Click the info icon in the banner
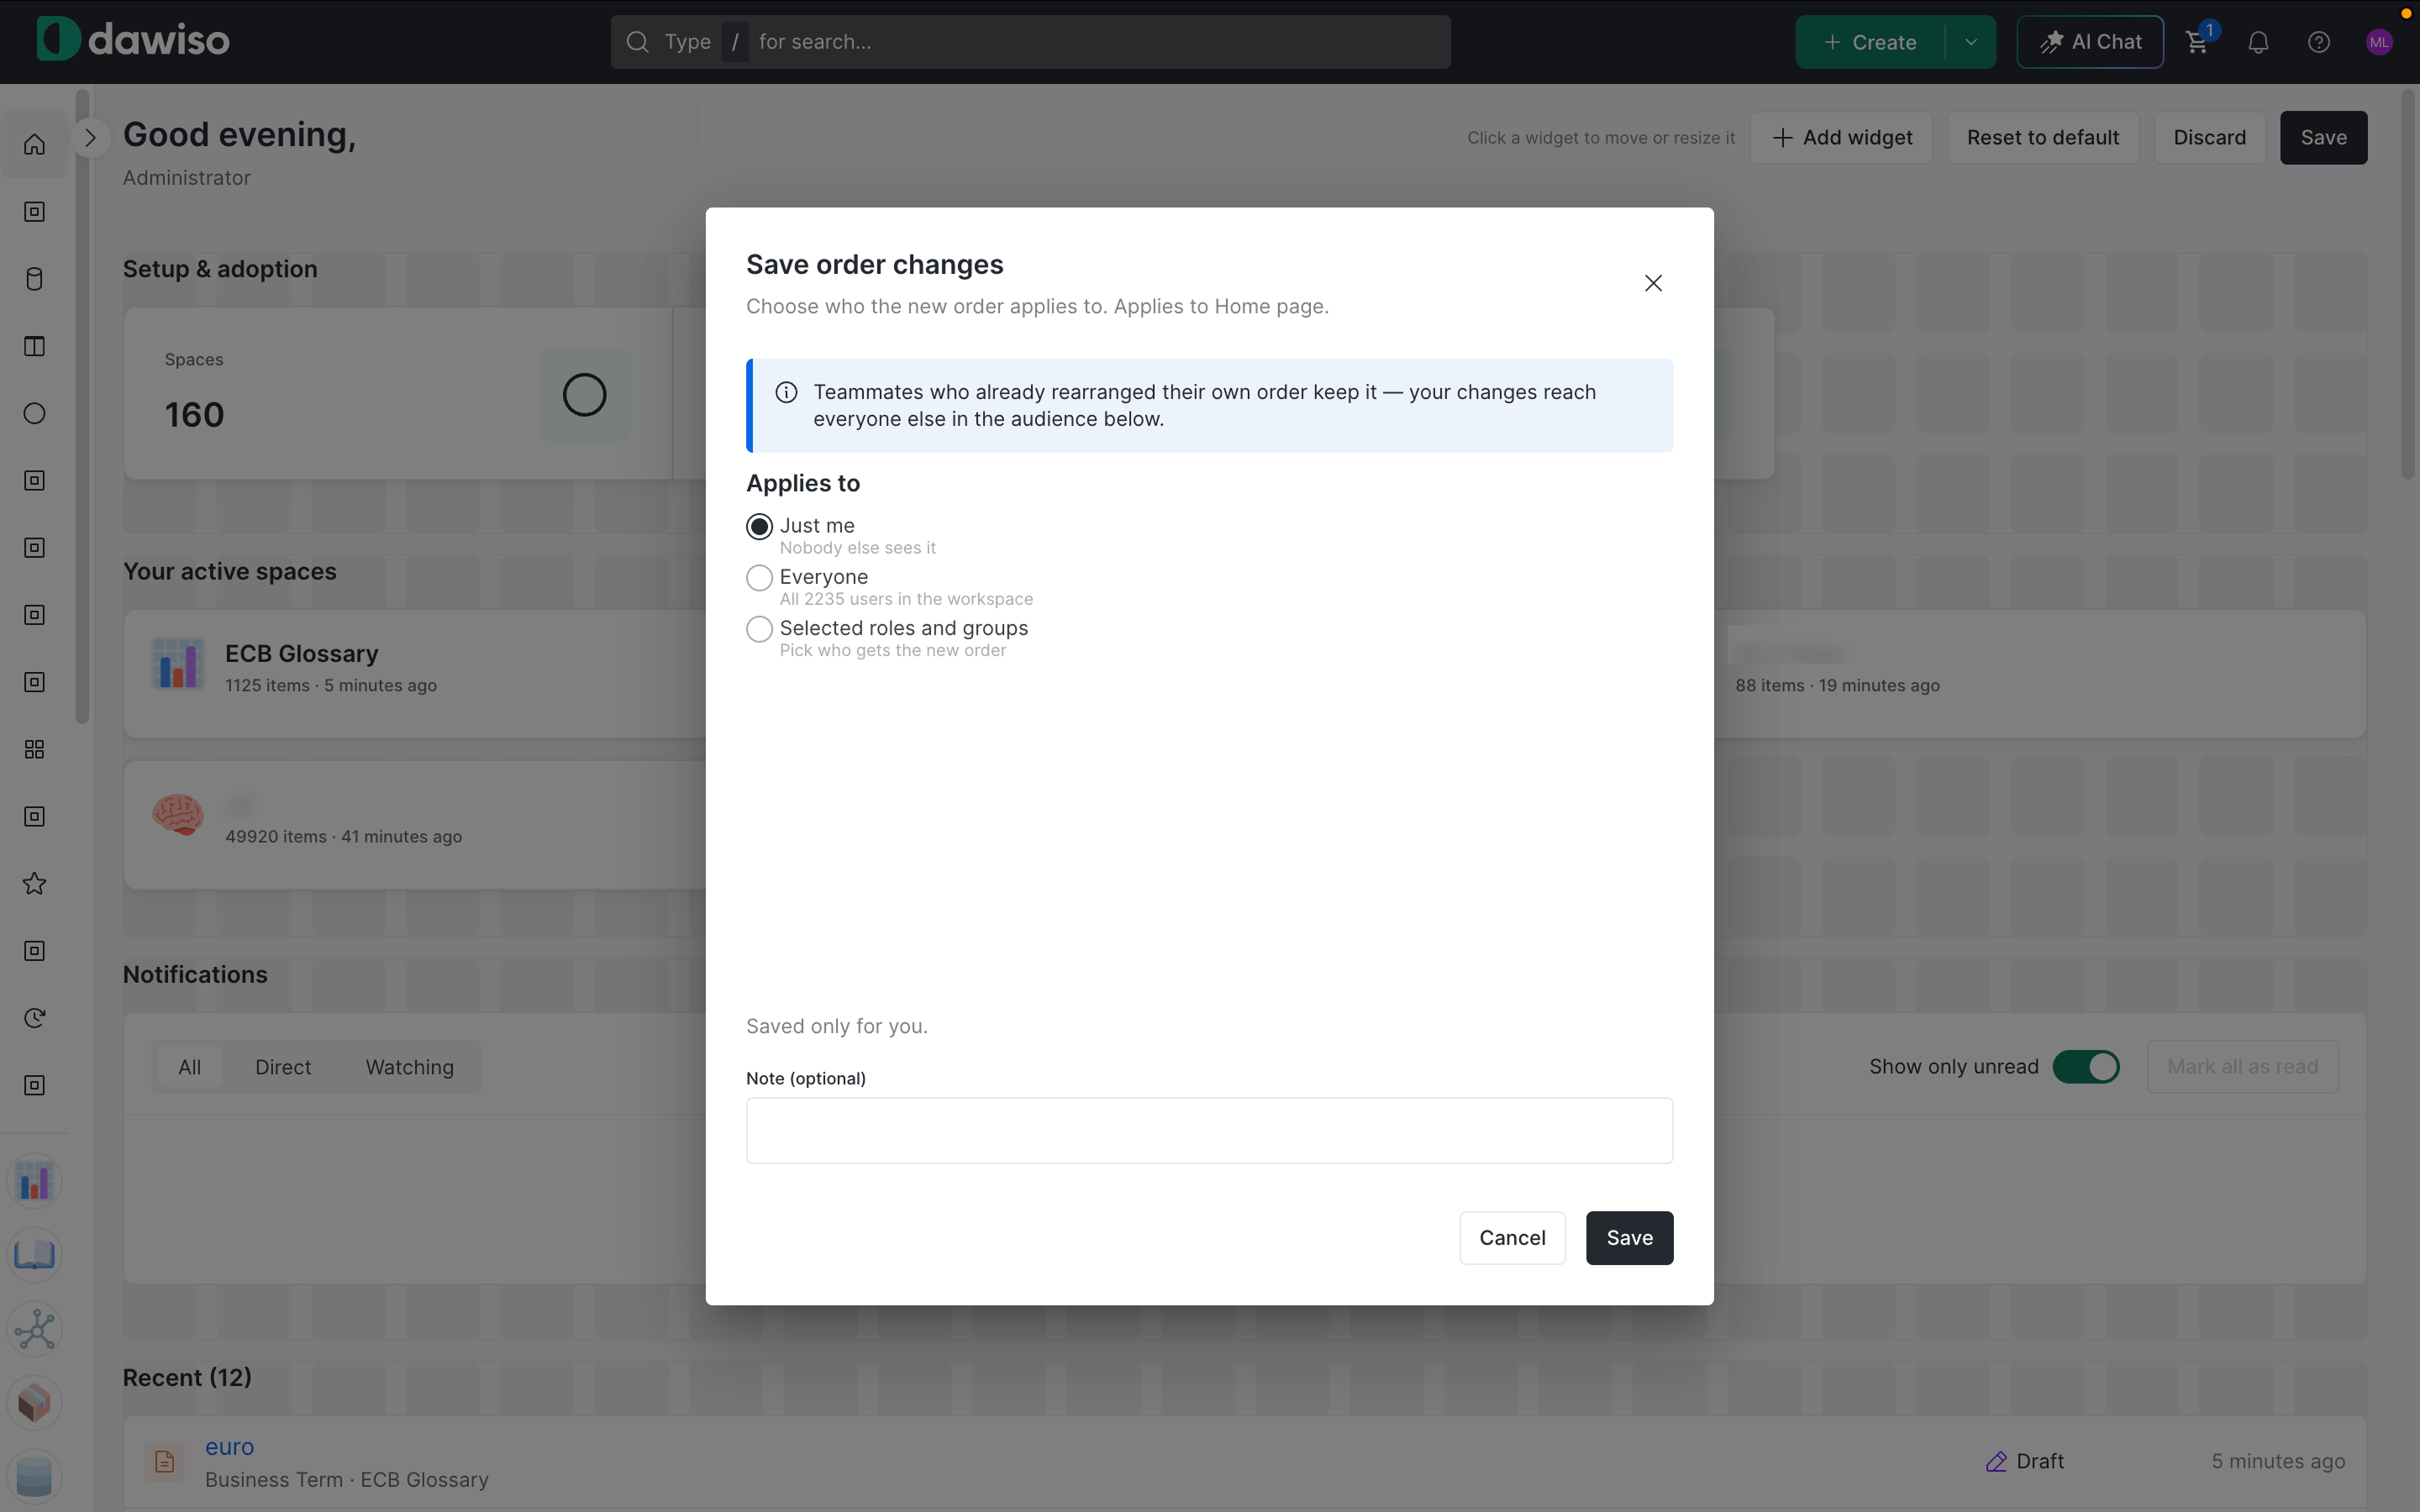Viewport: 2420px width, 1512px height. pyautogui.click(x=786, y=392)
